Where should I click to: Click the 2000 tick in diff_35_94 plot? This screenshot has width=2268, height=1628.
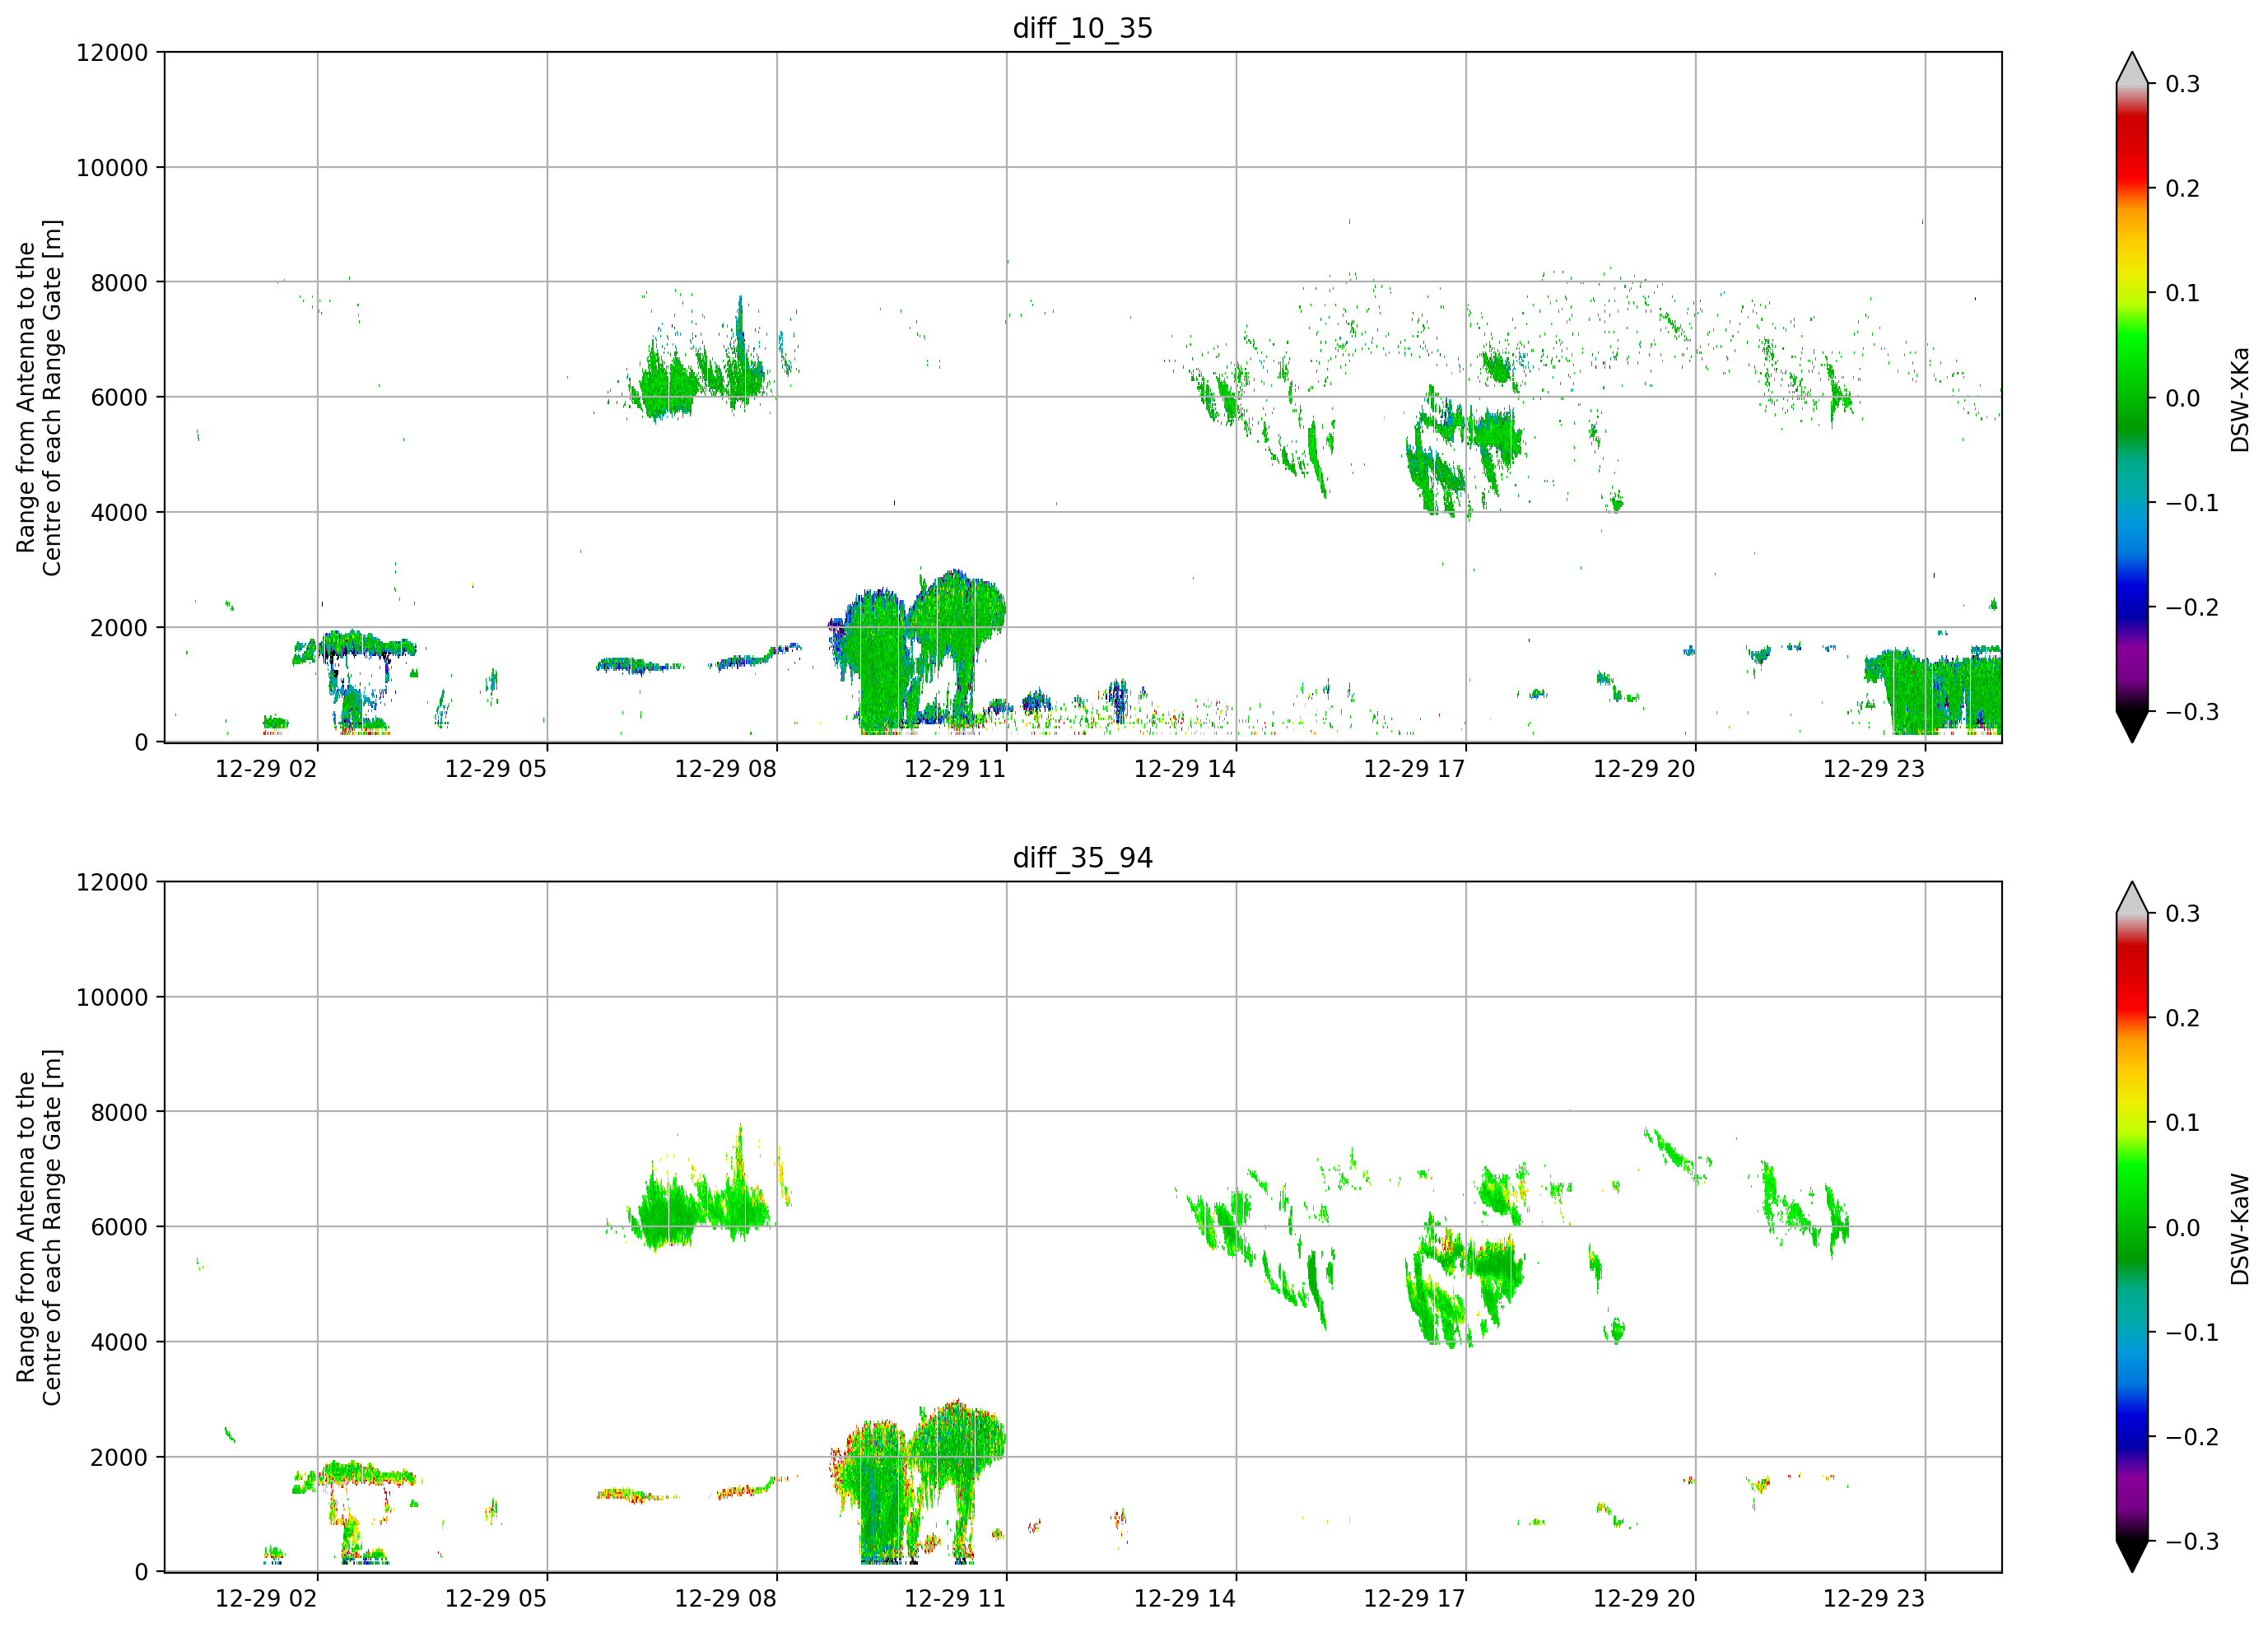(x=119, y=1458)
